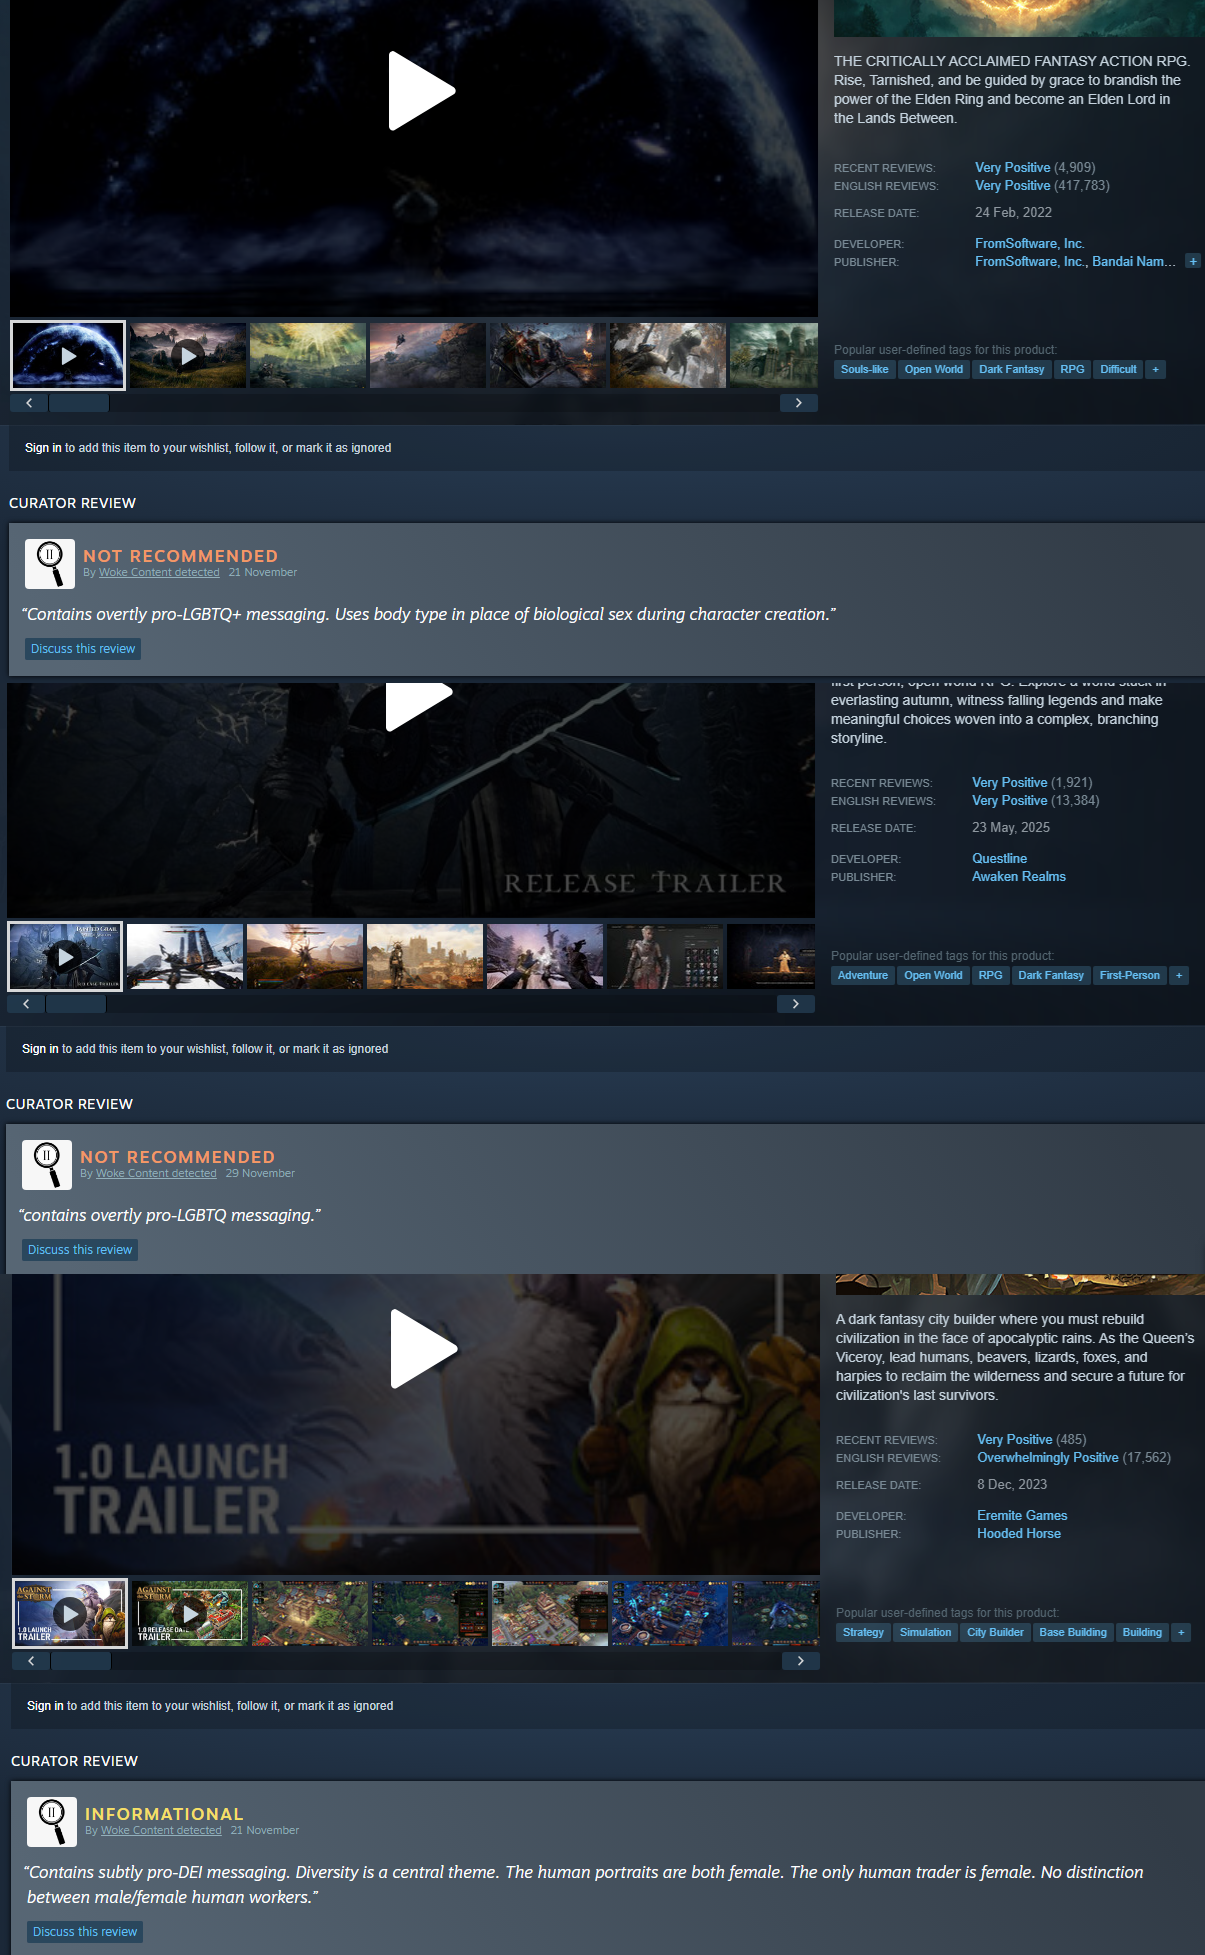Open character inventory screenshot thumbnail

coord(665,956)
